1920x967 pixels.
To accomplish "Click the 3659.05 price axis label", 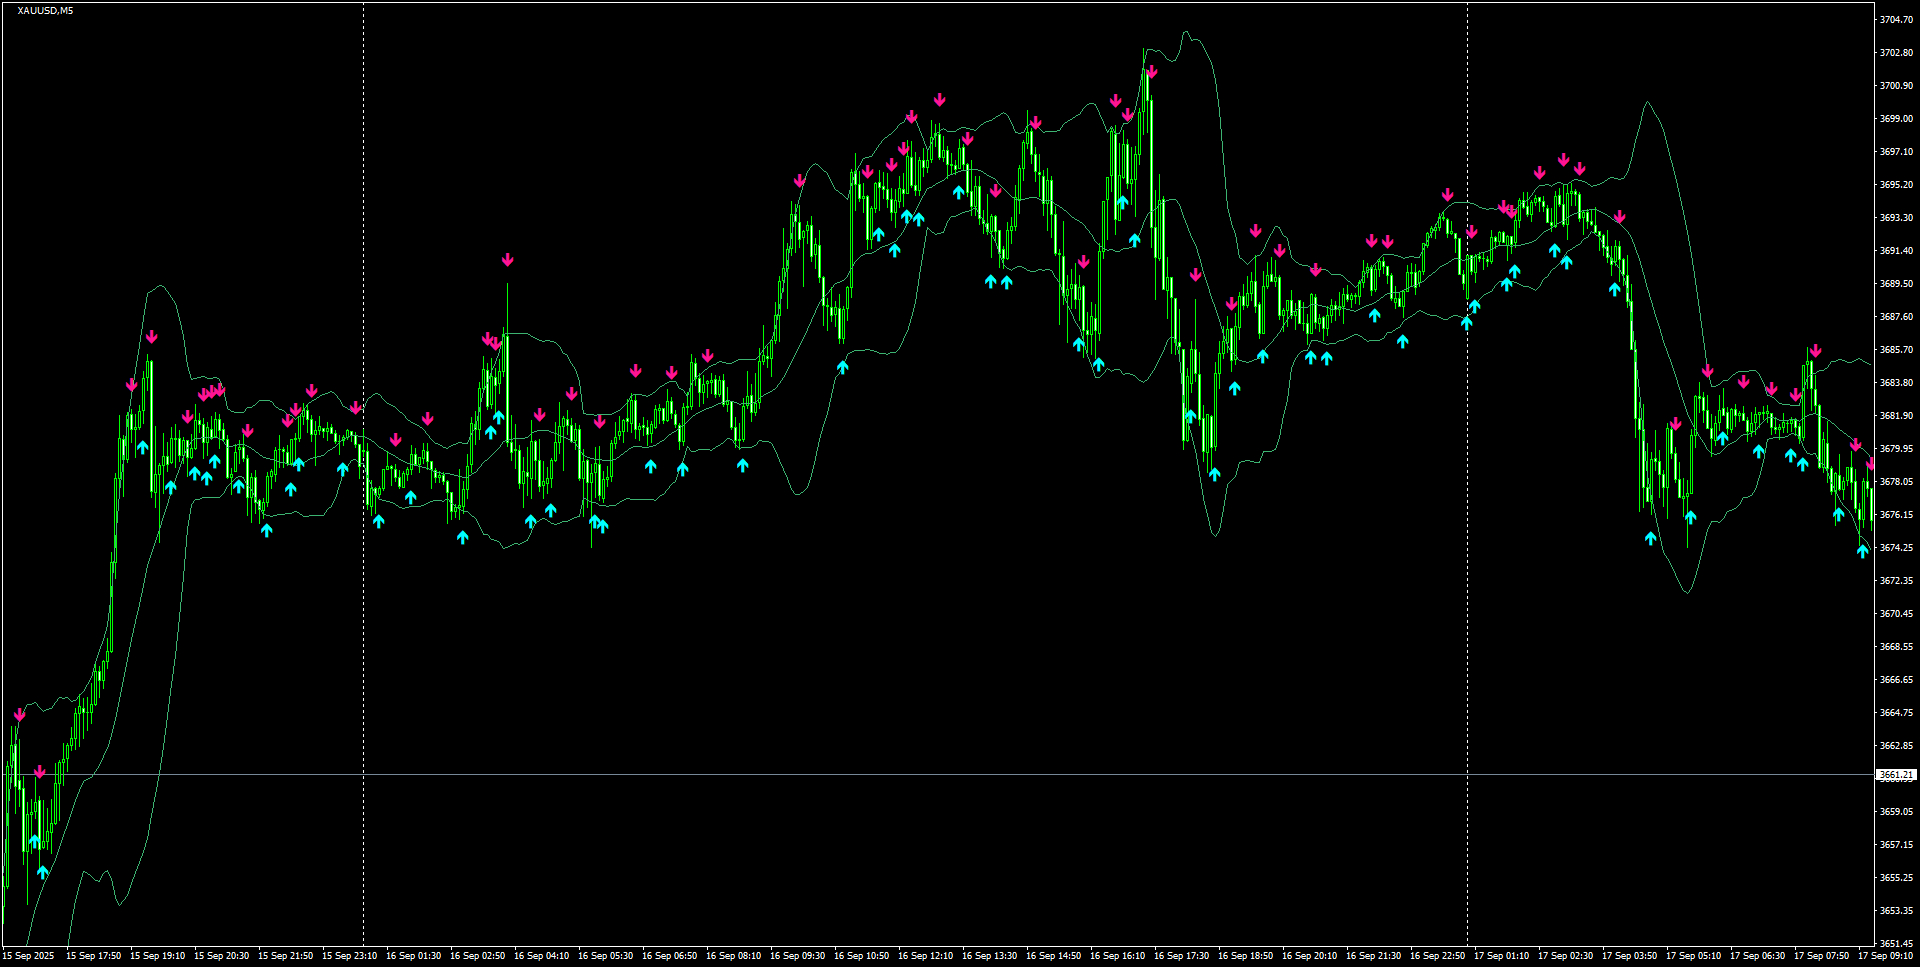I will click(1896, 812).
